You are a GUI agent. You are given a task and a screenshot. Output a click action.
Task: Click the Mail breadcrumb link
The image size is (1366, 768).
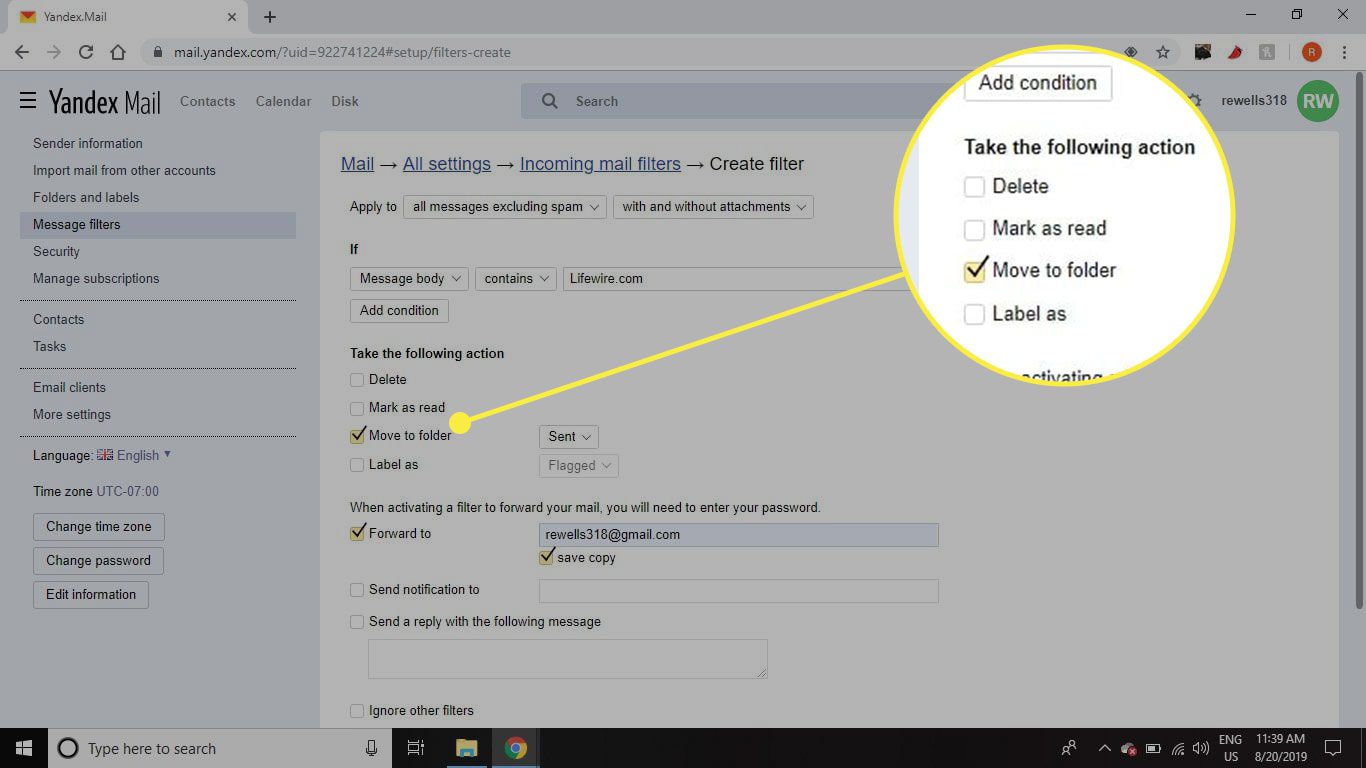point(357,164)
